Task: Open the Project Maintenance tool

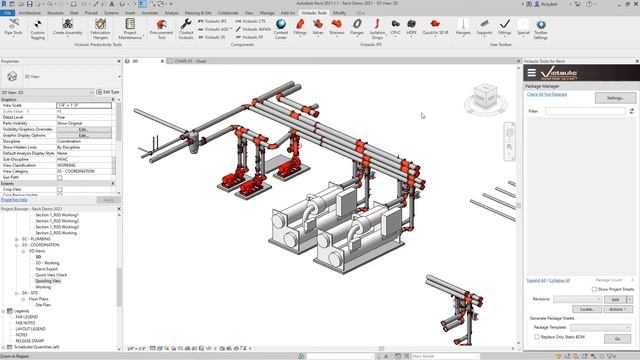Action: point(130,29)
